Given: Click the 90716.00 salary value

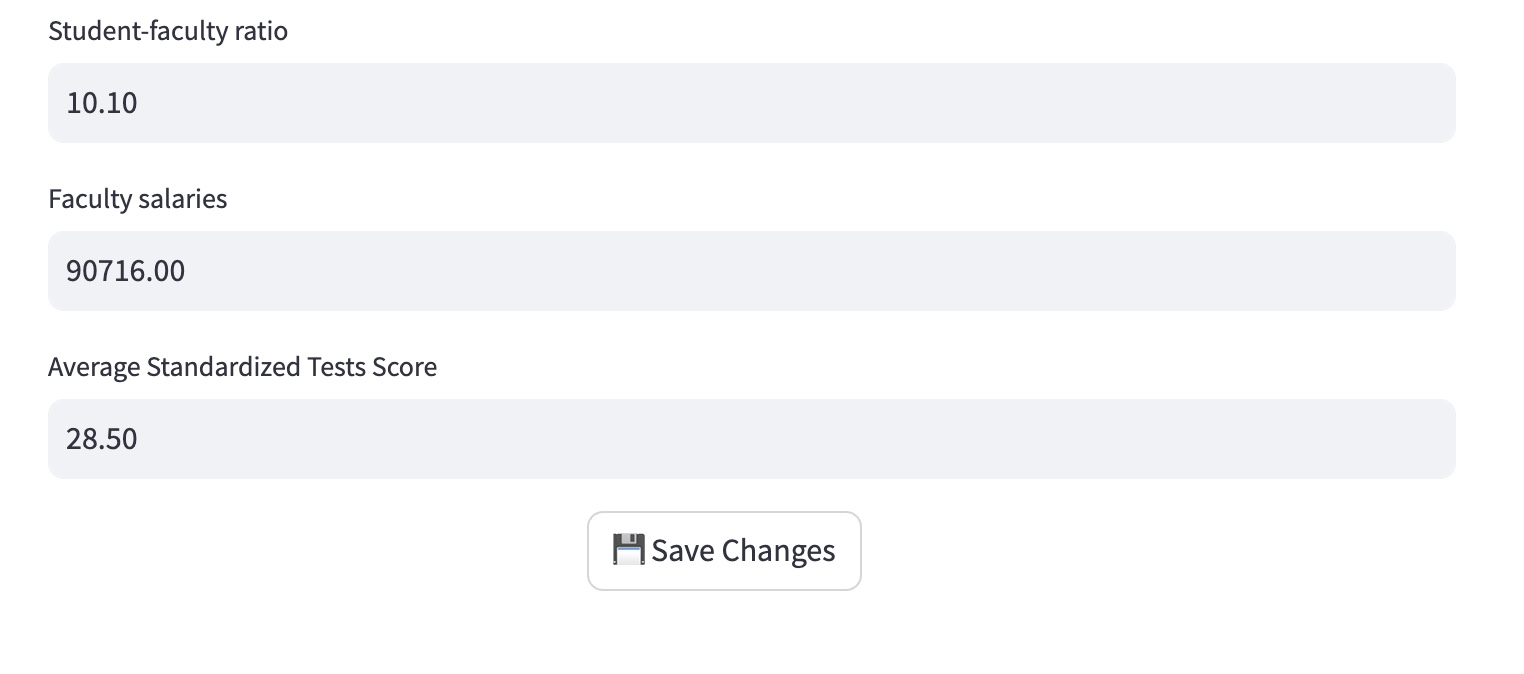Looking at the screenshot, I should (126, 271).
